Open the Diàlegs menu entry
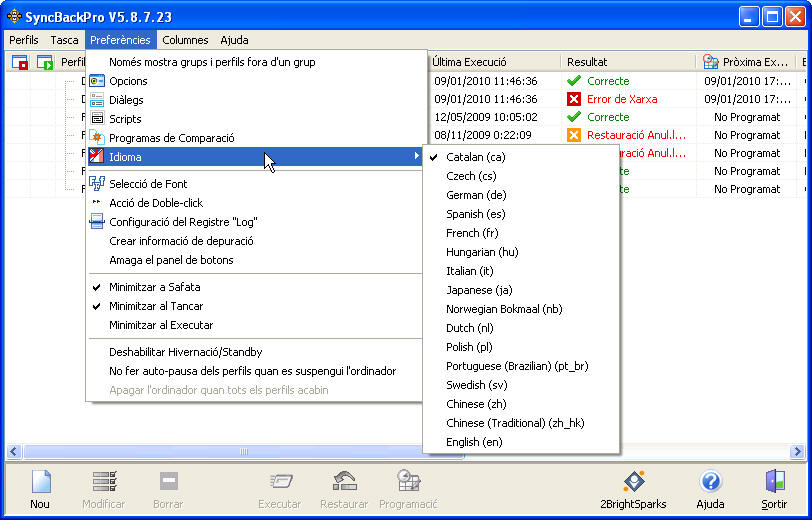The width and height of the screenshot is (812, 520). click(256, 100)
